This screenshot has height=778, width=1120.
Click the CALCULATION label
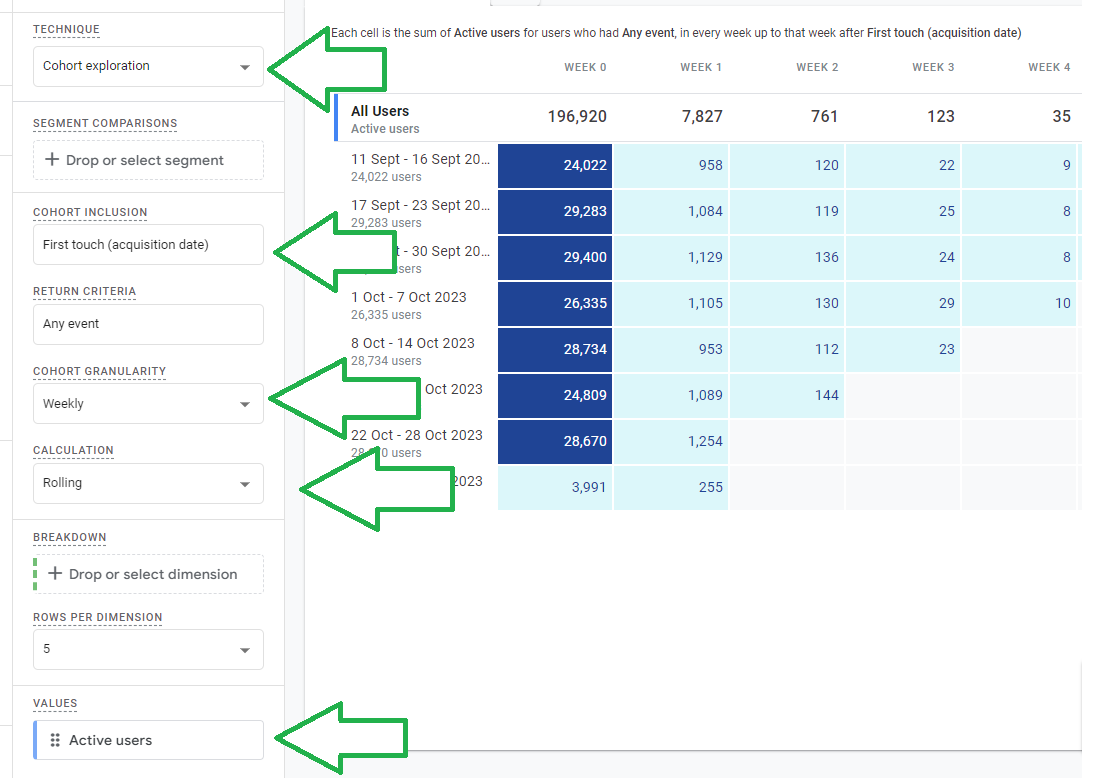[x=74, y=451]
